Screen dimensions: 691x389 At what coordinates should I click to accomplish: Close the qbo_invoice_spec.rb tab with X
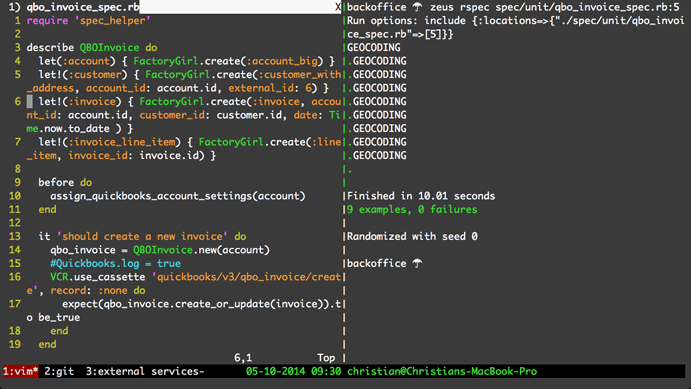coord(338,7)
